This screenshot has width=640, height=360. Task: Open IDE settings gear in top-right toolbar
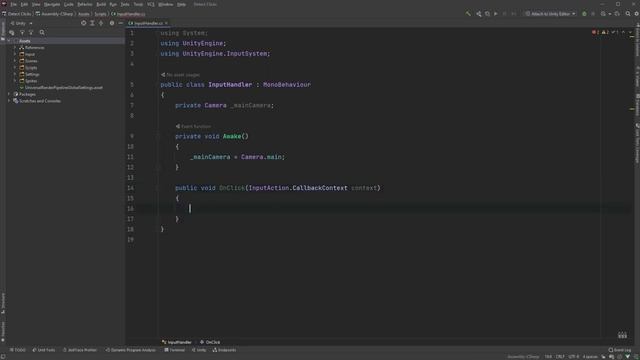(636, 14)
